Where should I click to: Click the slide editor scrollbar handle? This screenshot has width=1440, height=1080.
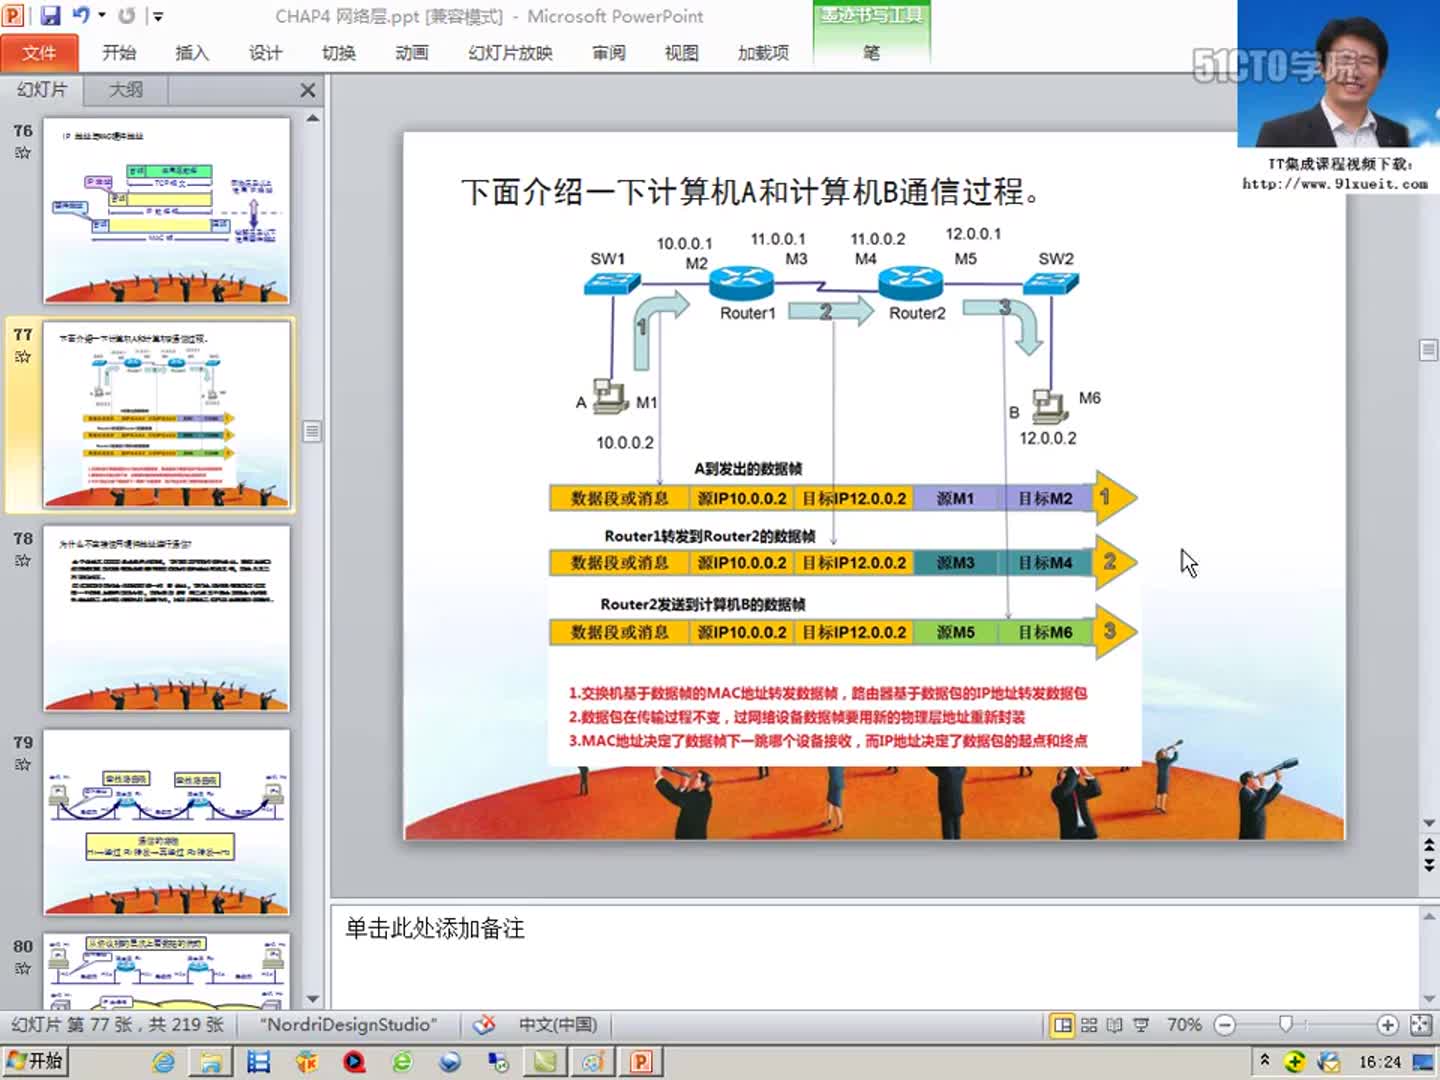[1429, 350]
